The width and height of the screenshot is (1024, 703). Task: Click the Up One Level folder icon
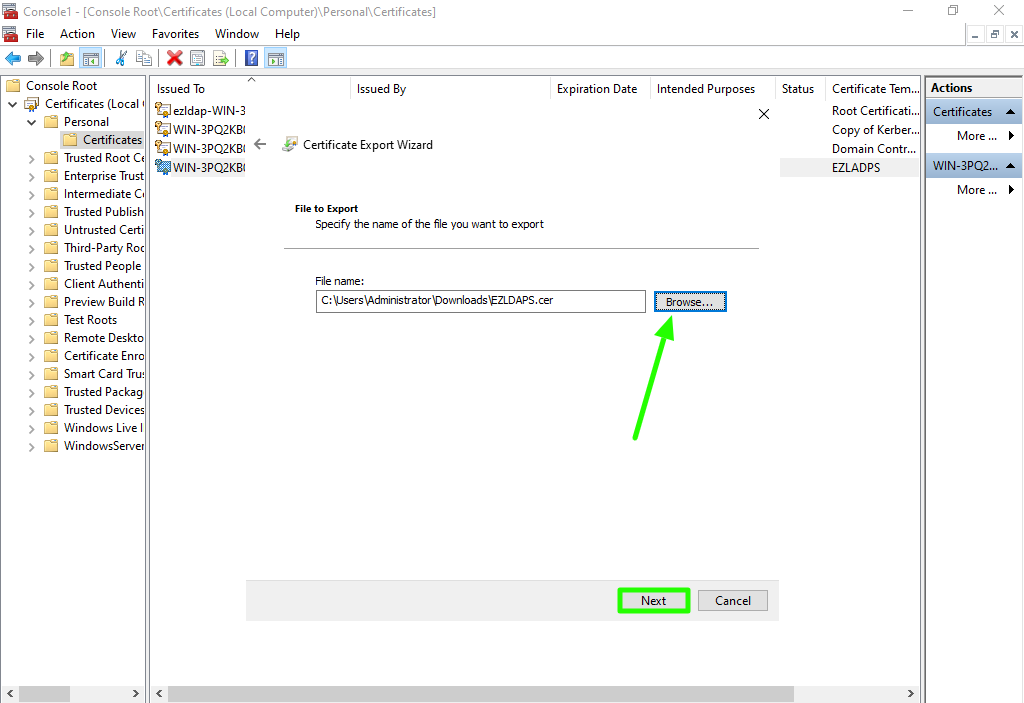(x=67, y=59)
